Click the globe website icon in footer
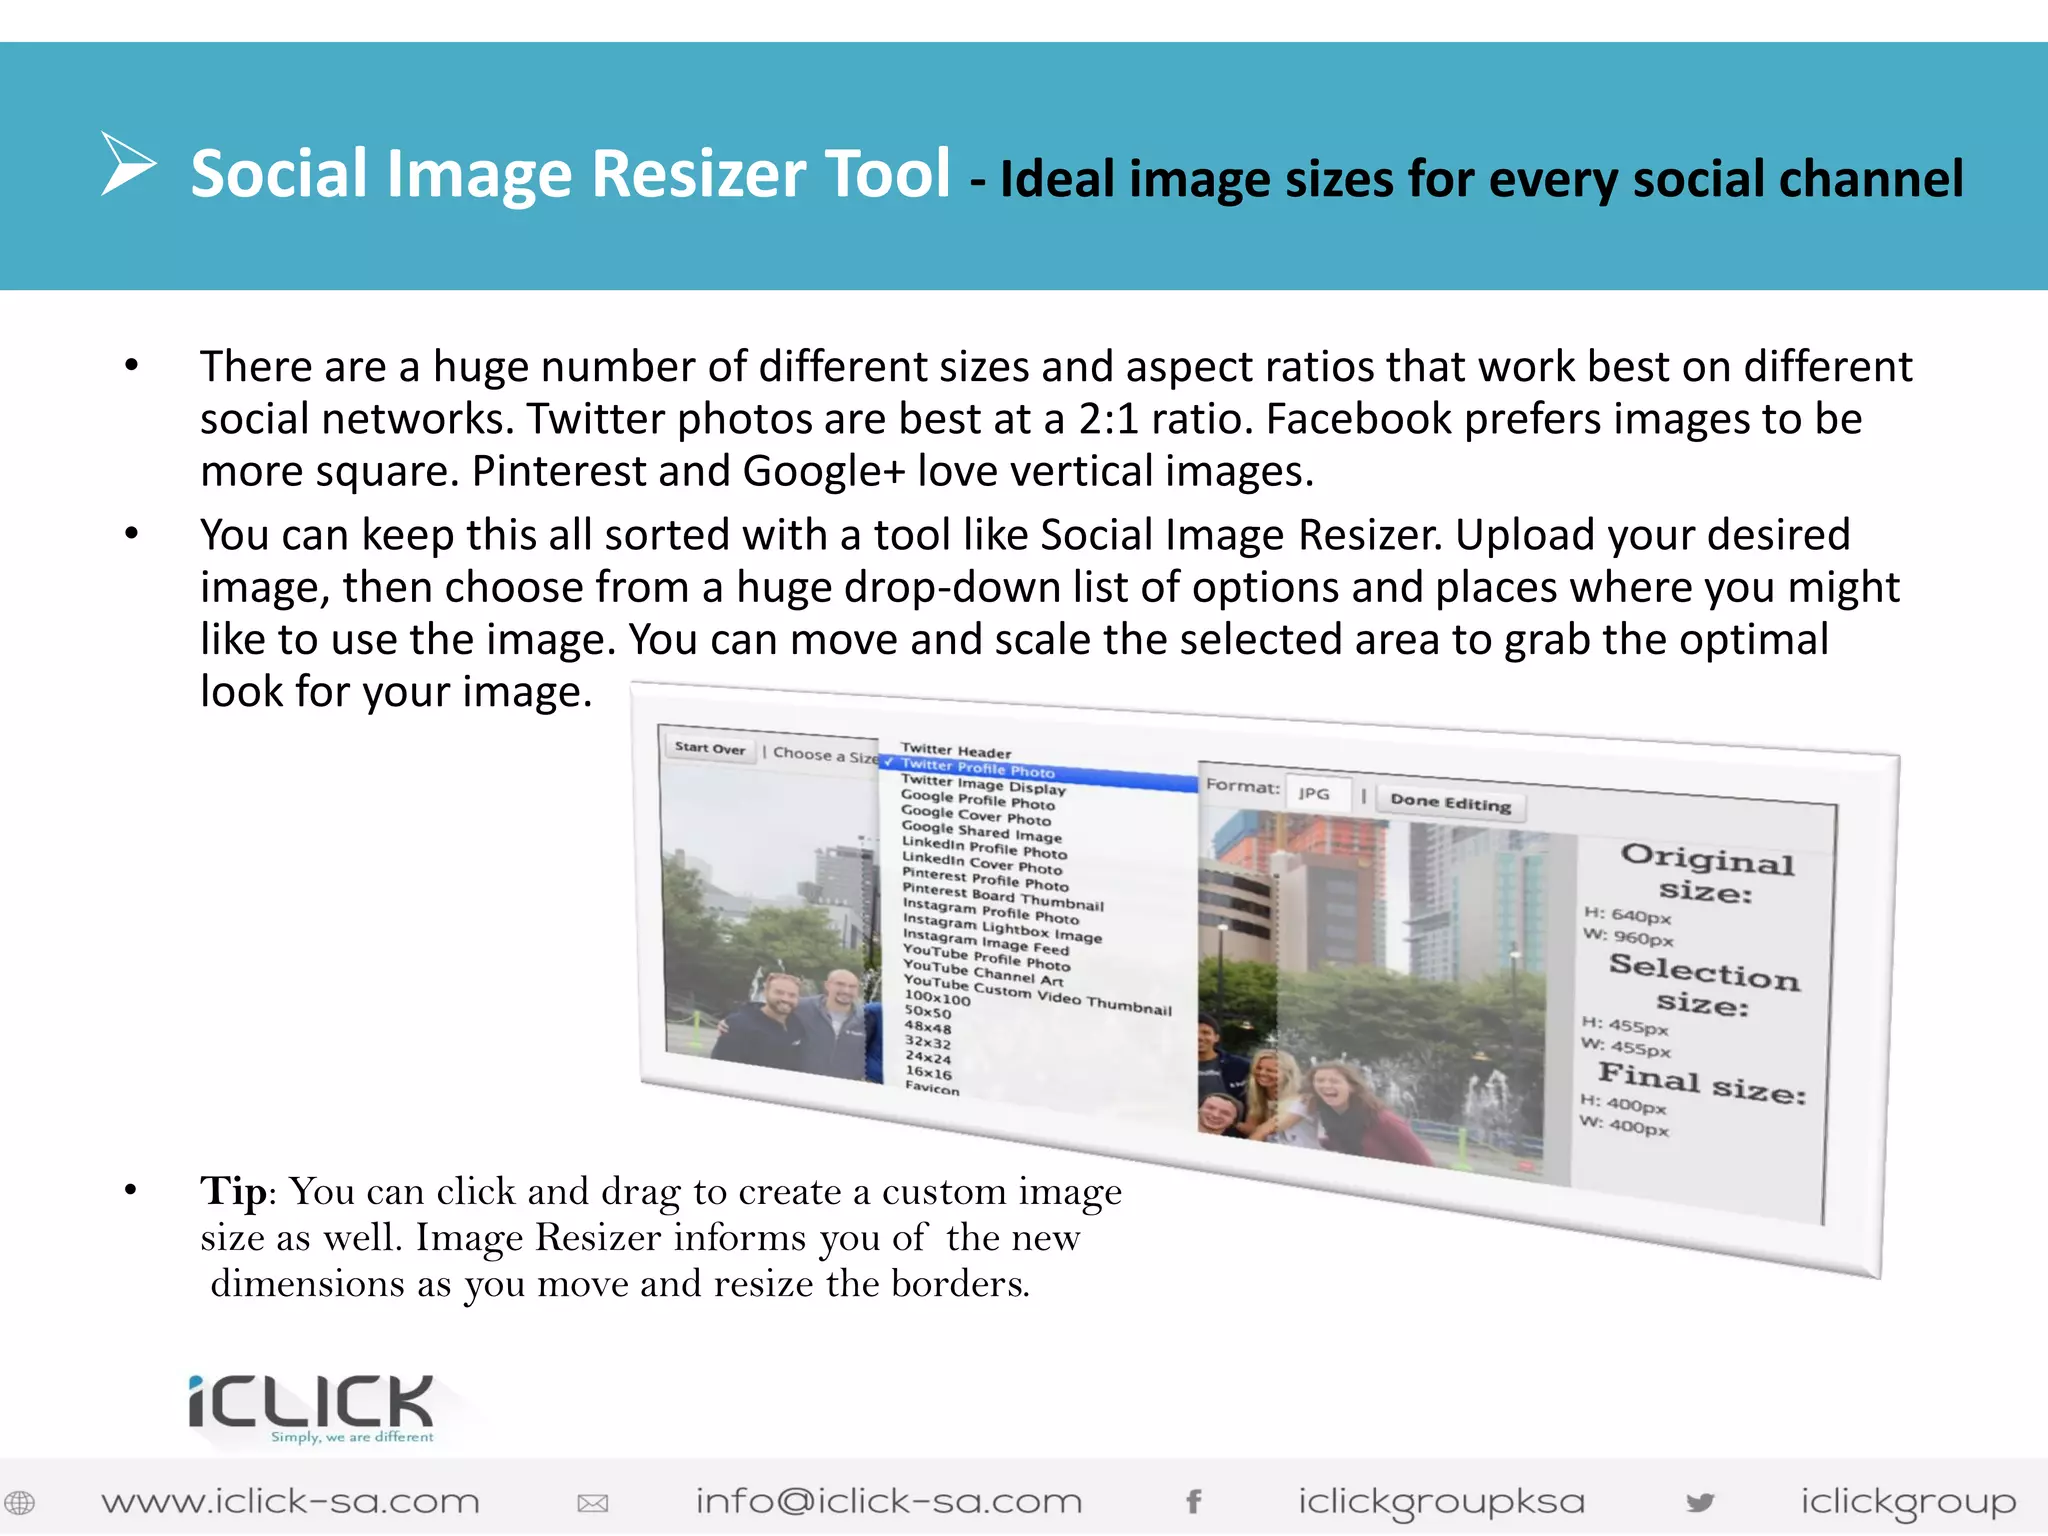Image resolution: width=2048 pixels, height=1536 pixels. 20,1502
